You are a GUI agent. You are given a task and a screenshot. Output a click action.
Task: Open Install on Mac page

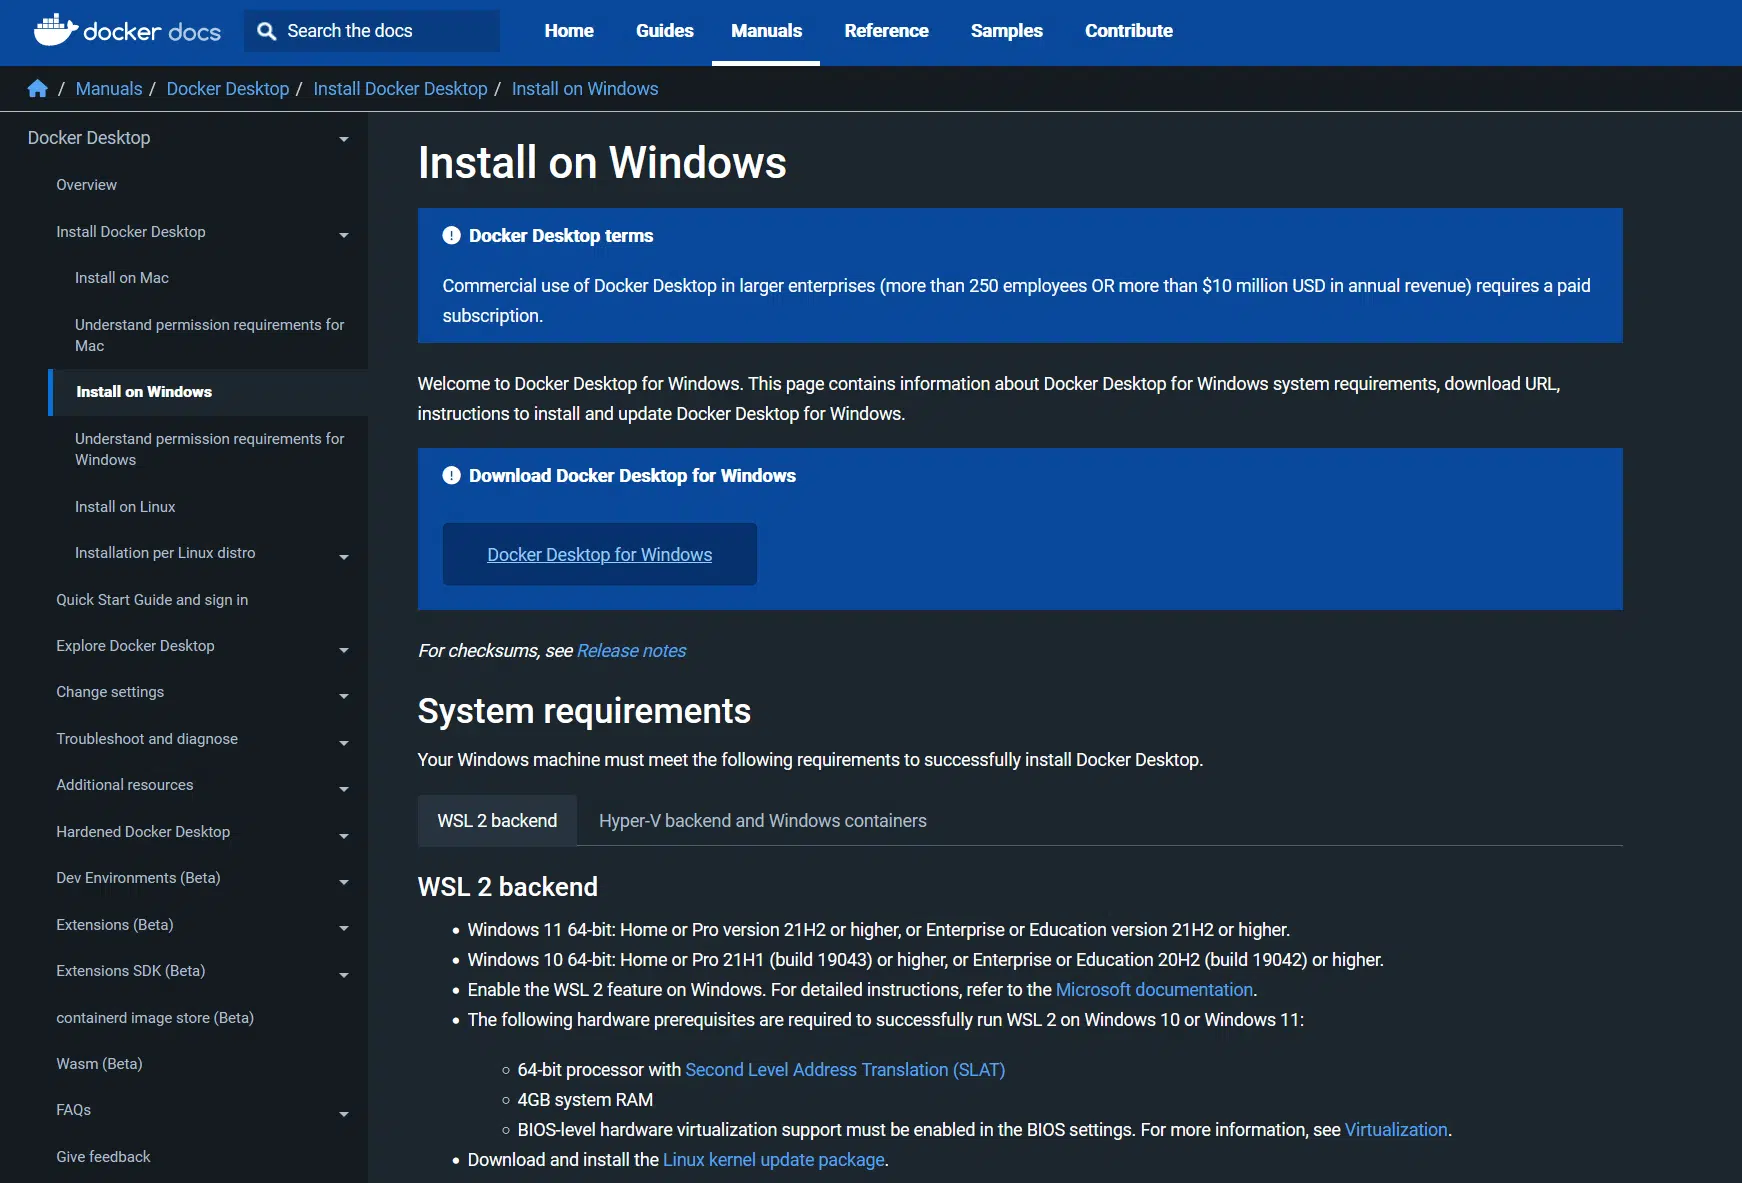tap(122, 278)
